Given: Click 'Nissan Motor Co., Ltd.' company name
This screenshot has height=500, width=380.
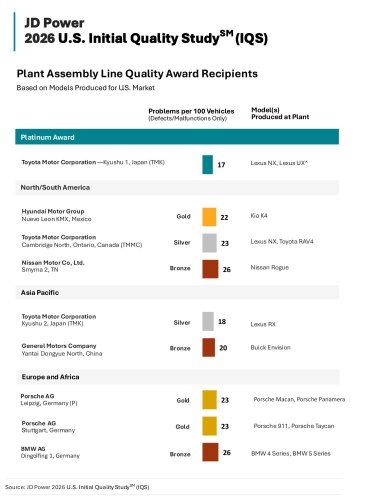Looking at the screenshot, I should click(53, 263).
